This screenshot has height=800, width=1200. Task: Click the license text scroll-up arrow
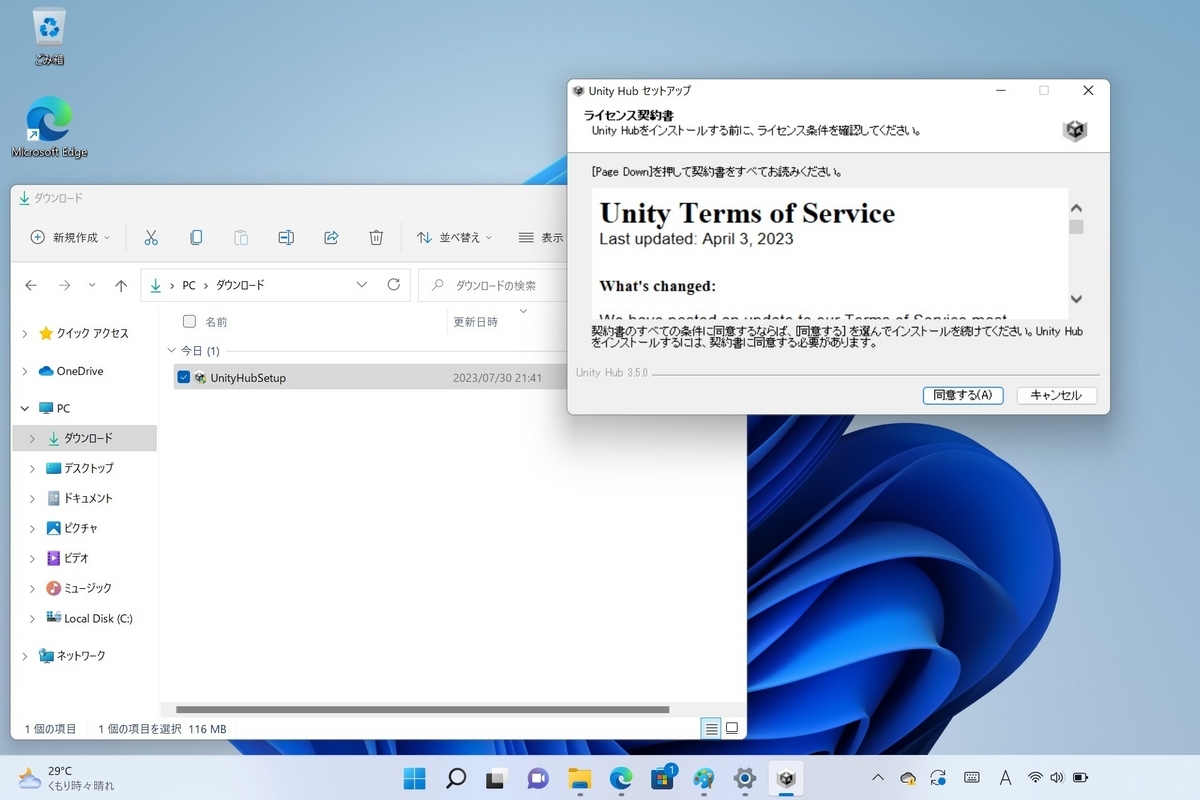pyautogui.click(x=1076, y=208)
